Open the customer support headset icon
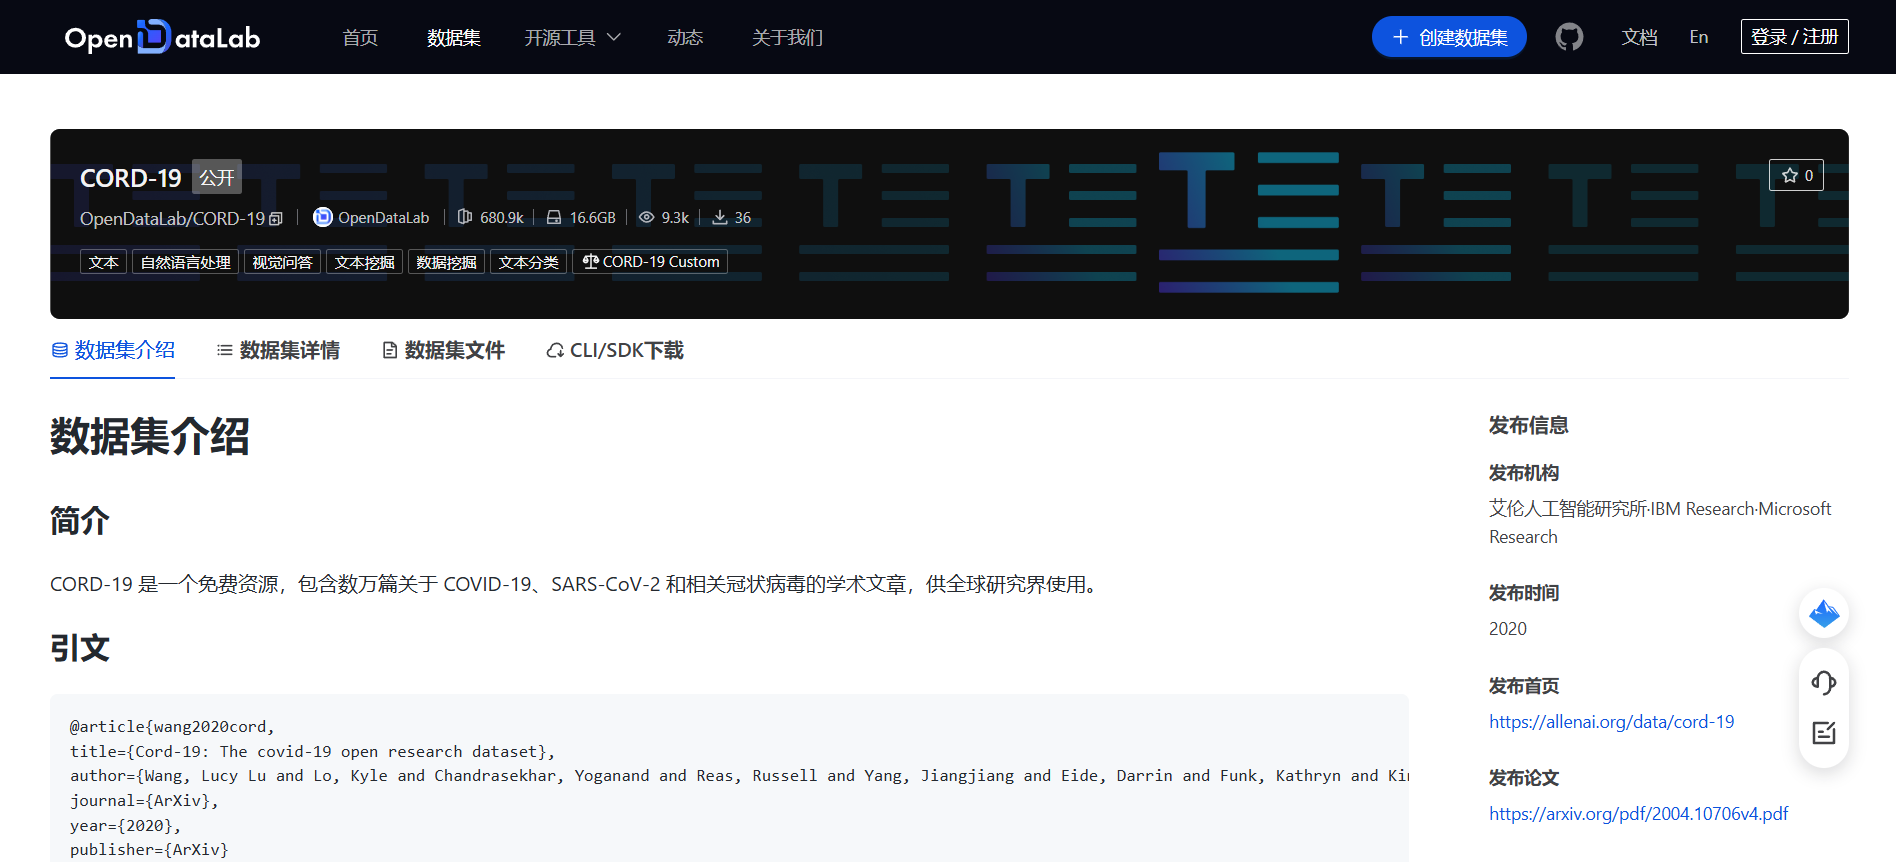This screenshot has width=1896, height=862. (x=1824, y=682)
